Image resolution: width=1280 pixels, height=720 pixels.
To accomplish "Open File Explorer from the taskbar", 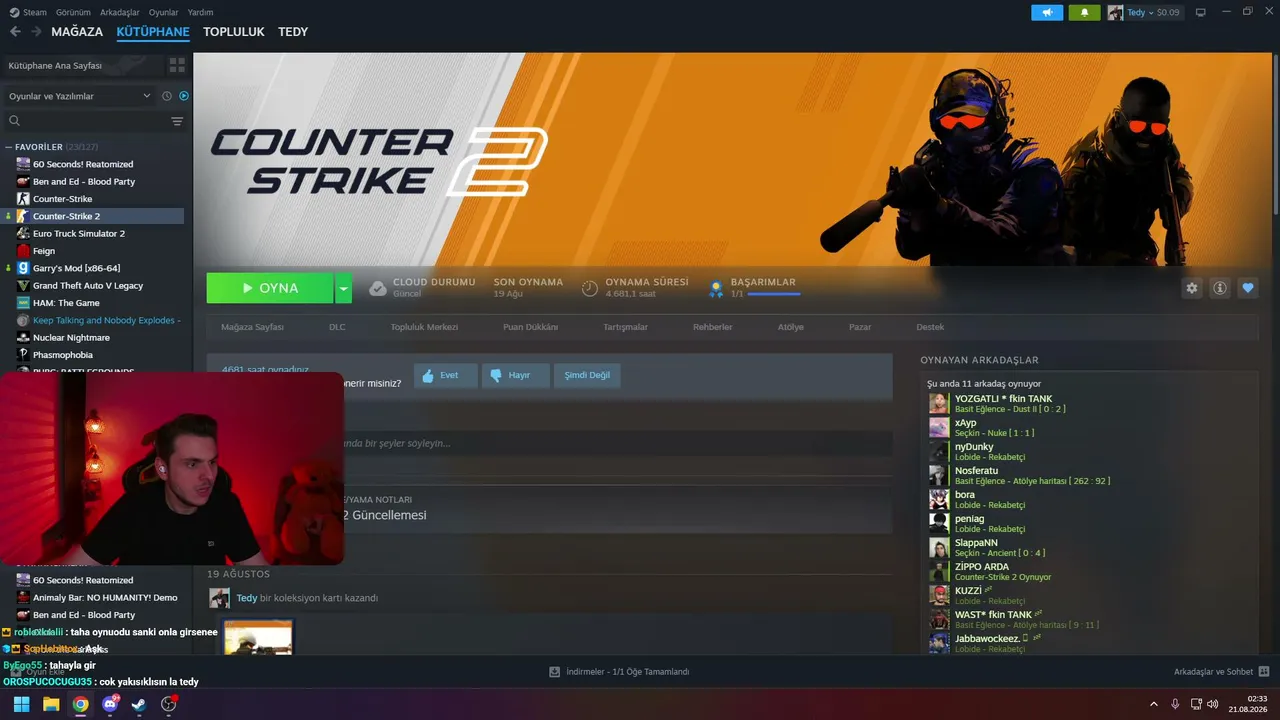I will pos(51,704).
